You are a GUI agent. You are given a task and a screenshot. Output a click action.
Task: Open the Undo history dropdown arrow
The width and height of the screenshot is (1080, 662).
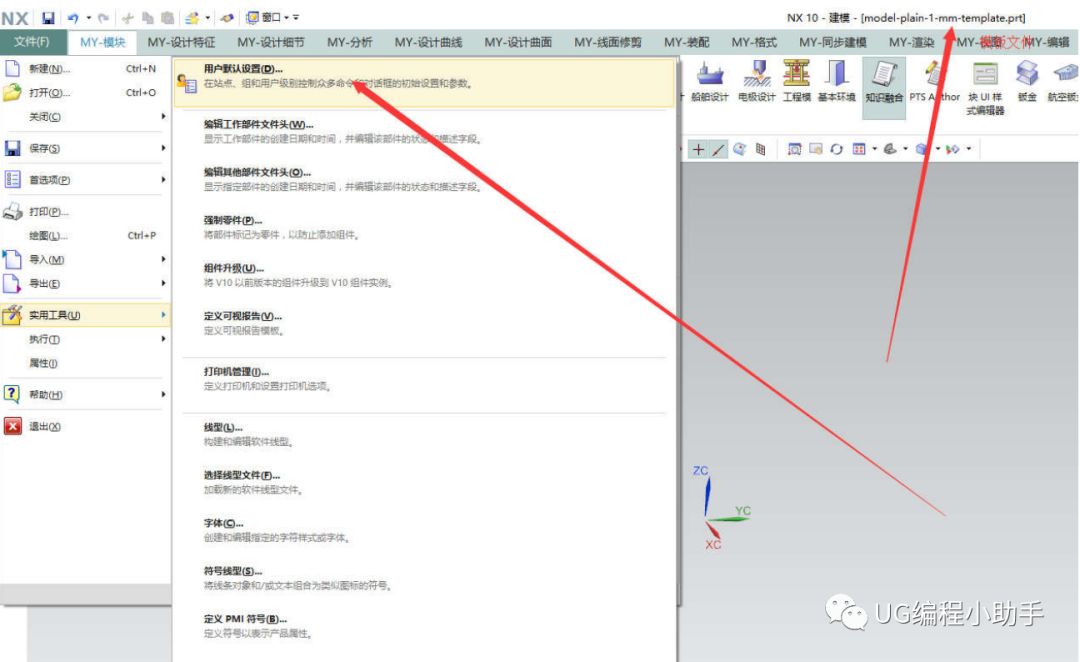click(88, 17)
